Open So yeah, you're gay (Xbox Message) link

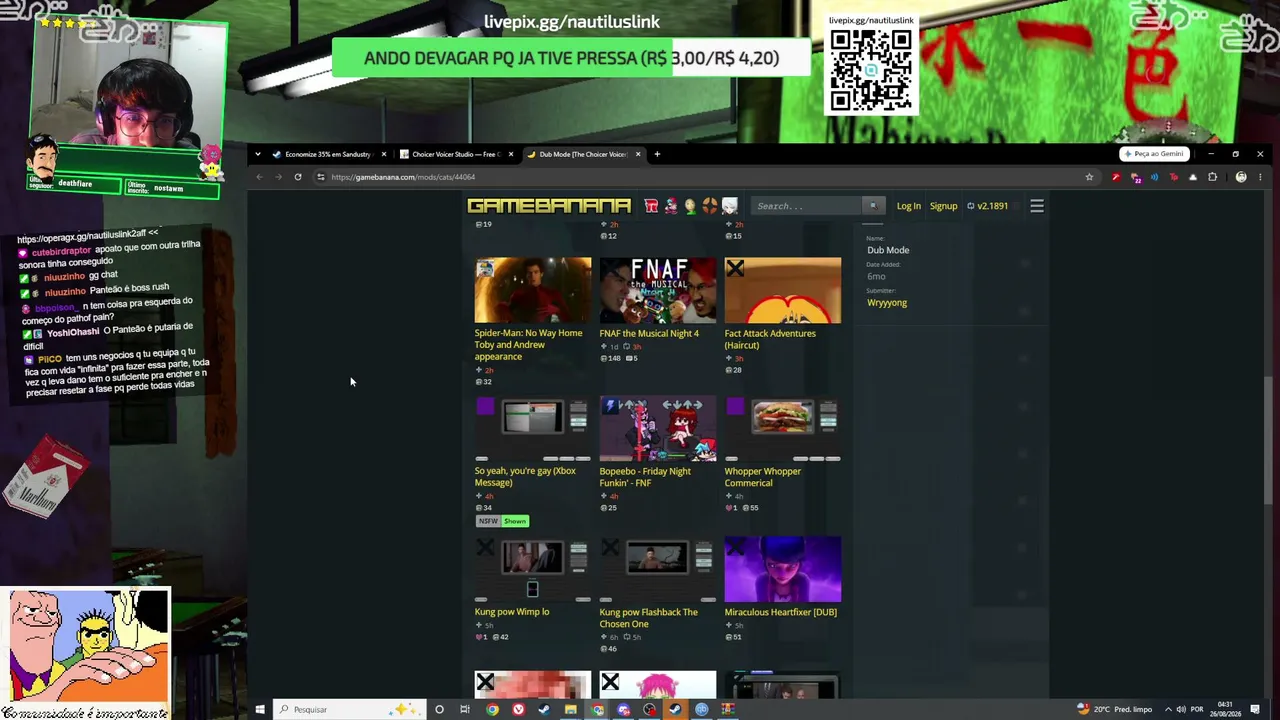click(x=525, y=477)
